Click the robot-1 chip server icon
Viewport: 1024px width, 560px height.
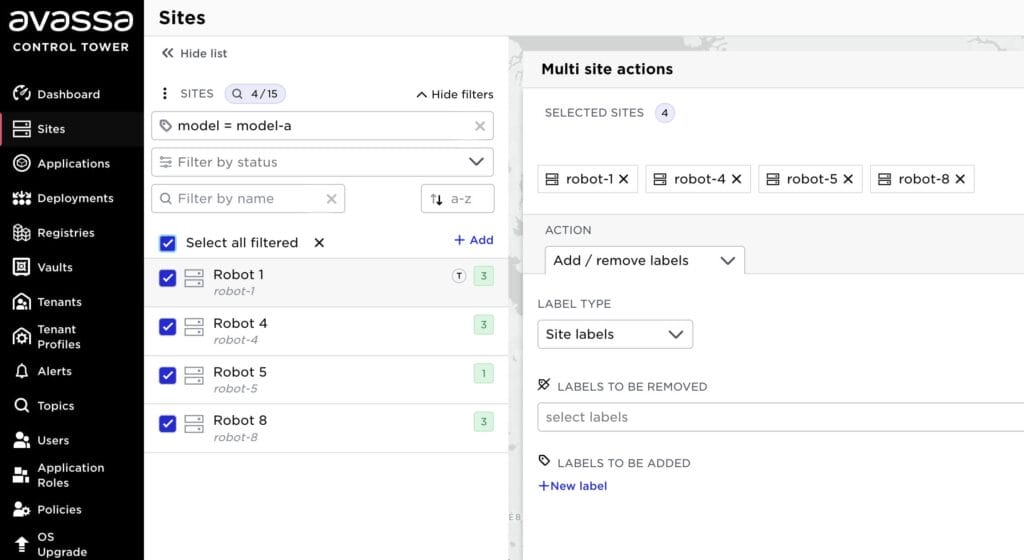click(552, 179)
